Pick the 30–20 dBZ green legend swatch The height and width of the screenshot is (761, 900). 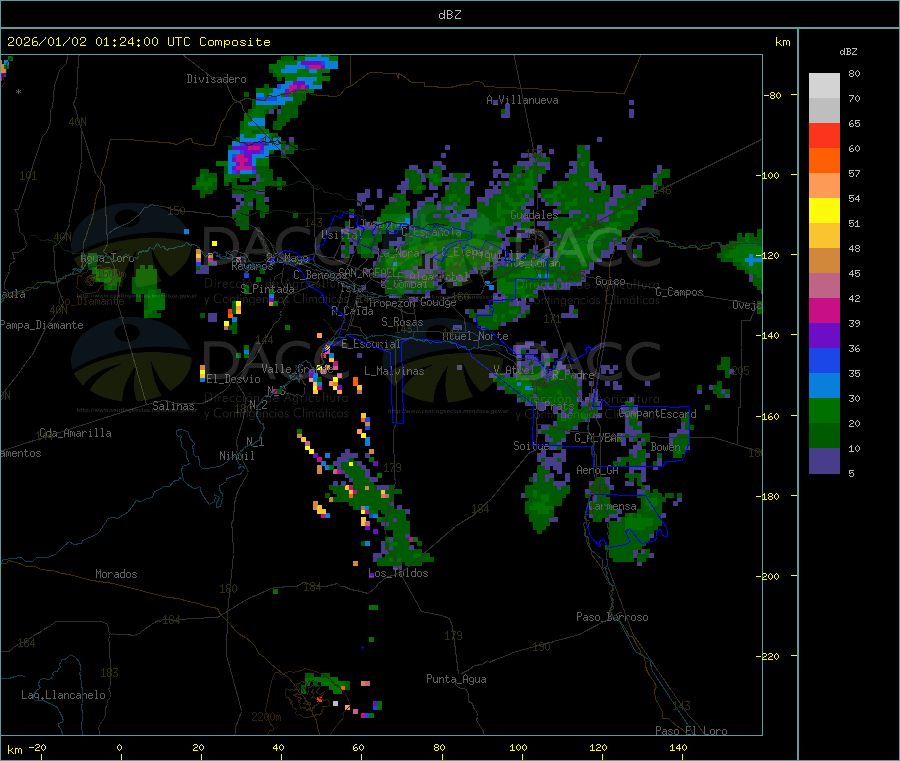824,411
